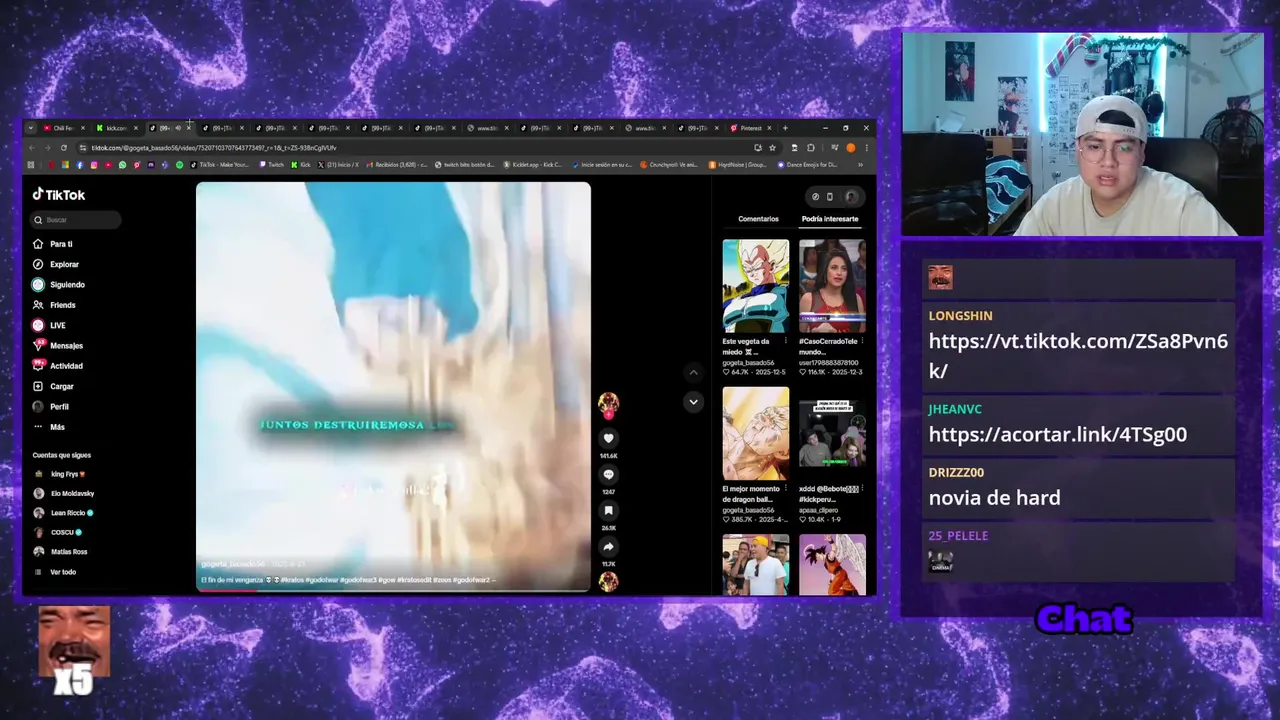Reload the page in browser
The image size is (1280, 720).
(x=64, y=148)
